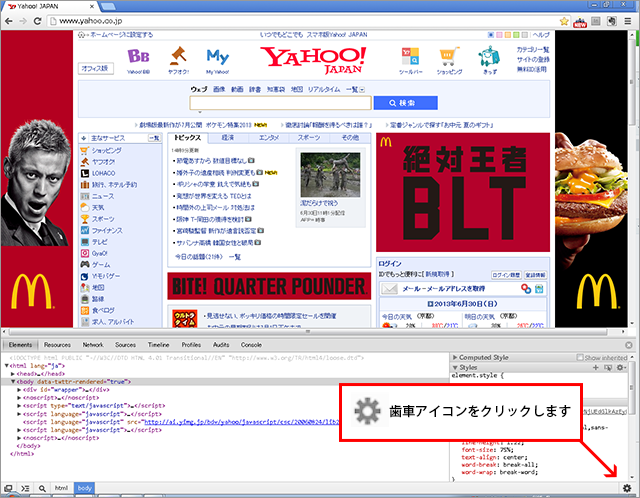
Task: Bookmark this page with the star icon
Action: click(x=564, y=21)
